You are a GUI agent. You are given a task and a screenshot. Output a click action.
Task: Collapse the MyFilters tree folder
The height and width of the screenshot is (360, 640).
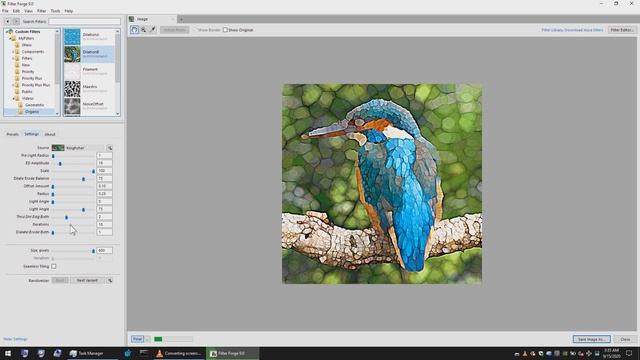coord(10,38)
